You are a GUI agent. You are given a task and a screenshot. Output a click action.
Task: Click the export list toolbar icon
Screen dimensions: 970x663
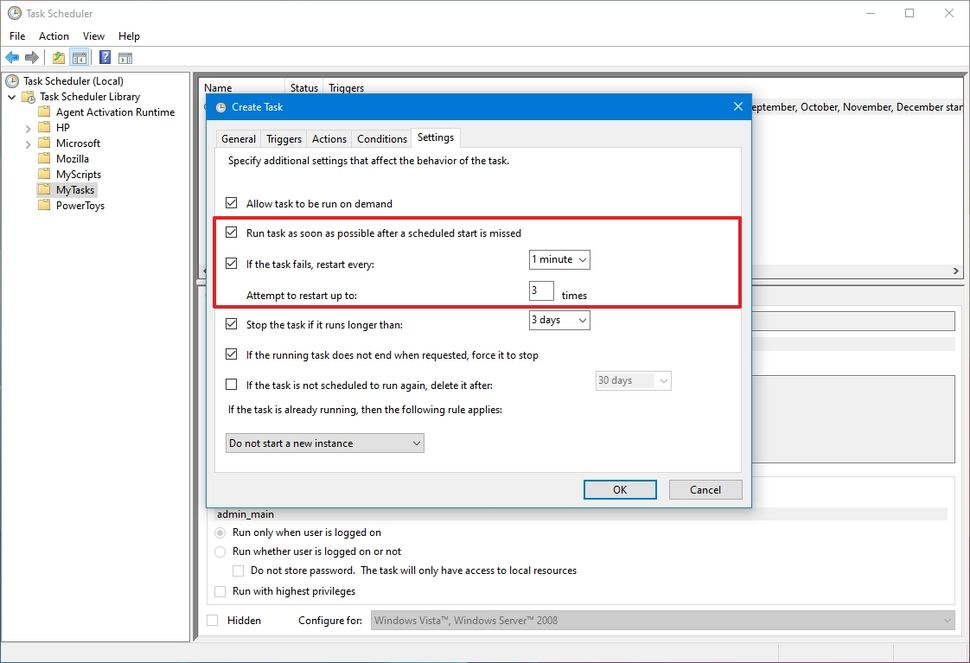58,57
